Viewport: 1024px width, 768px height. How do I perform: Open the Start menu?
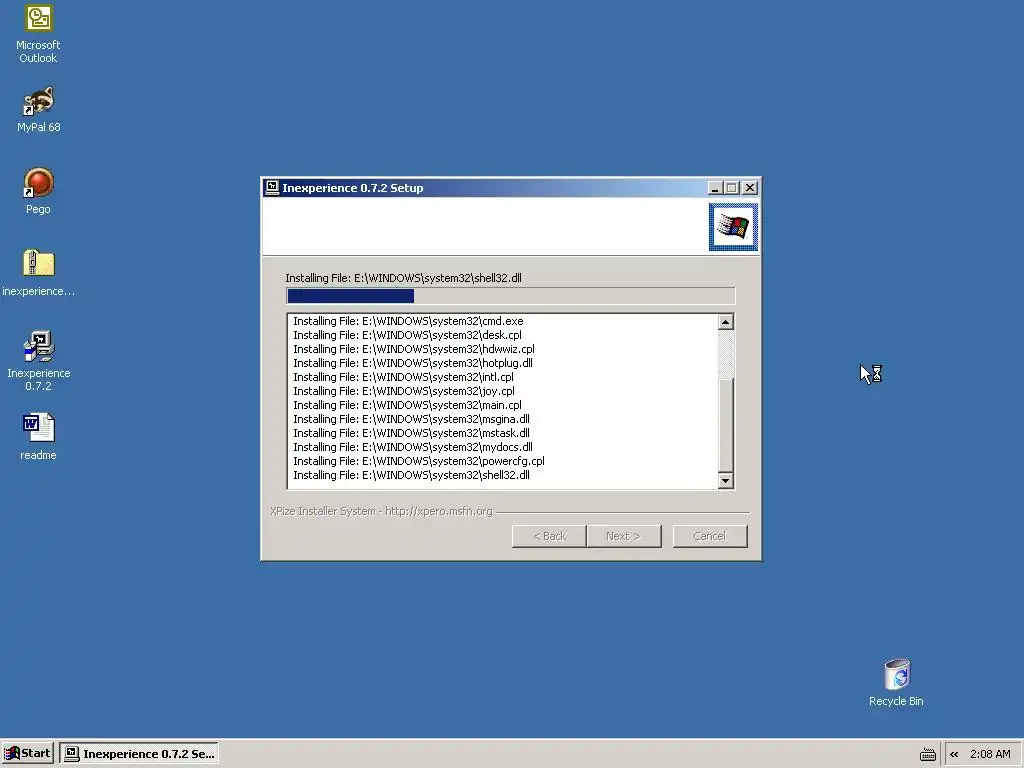pyautogui.click(x=27, y=753)
